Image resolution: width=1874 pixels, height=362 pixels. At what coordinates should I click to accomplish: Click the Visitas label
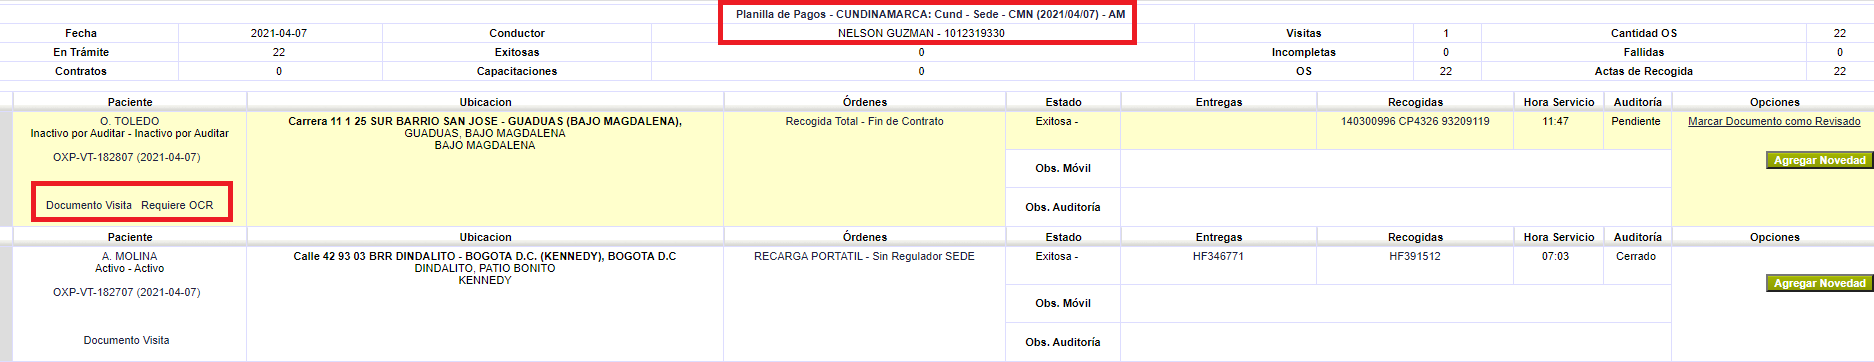[1303, 33]
